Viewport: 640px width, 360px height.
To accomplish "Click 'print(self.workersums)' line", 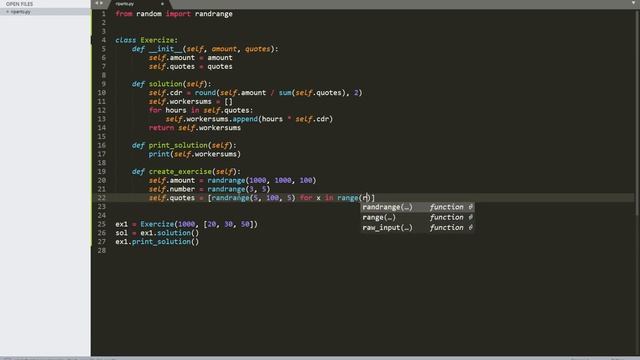I will point(195,154).
